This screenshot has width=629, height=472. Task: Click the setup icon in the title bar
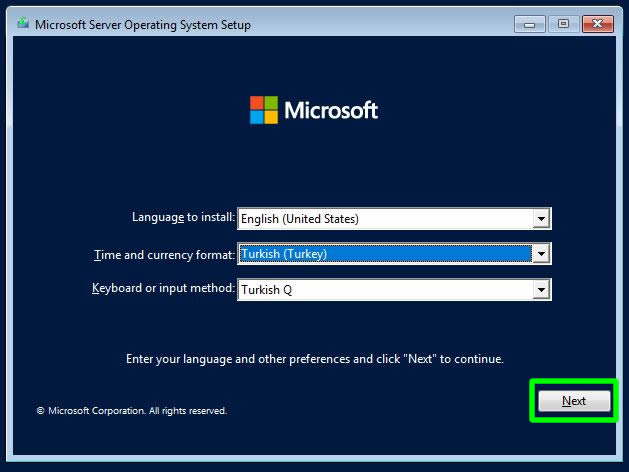[x=21, y=24]
